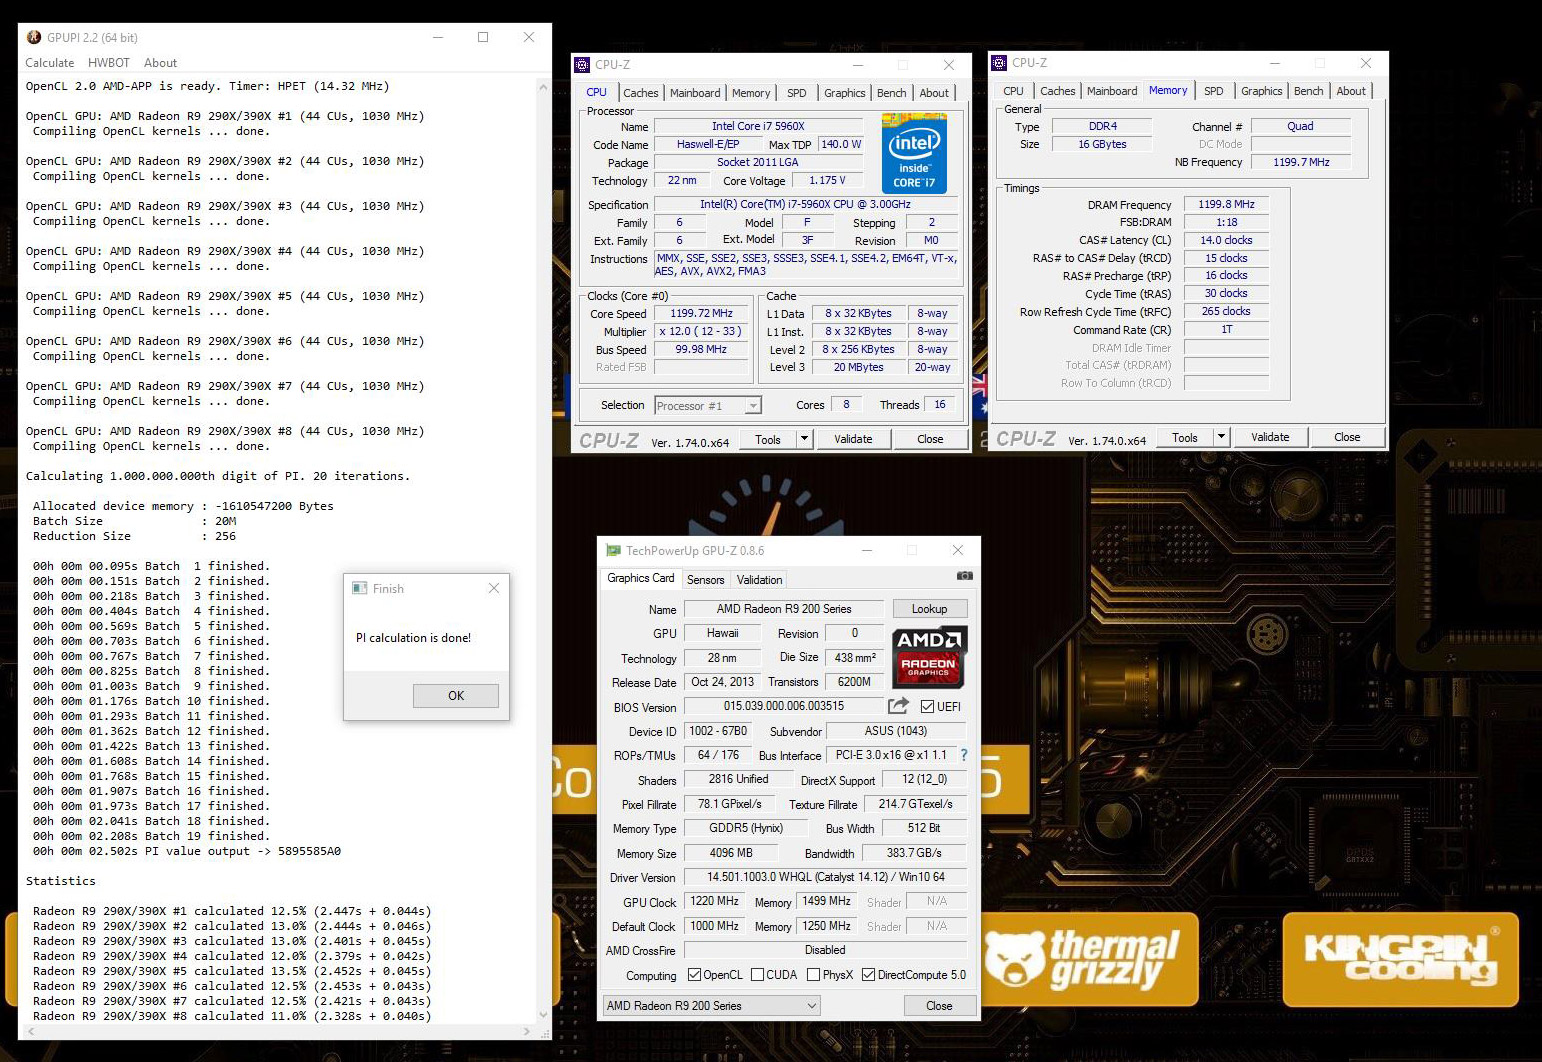Open About tab in CPU-Z CPU window
1542x1062 pixels.
(934, 93)
